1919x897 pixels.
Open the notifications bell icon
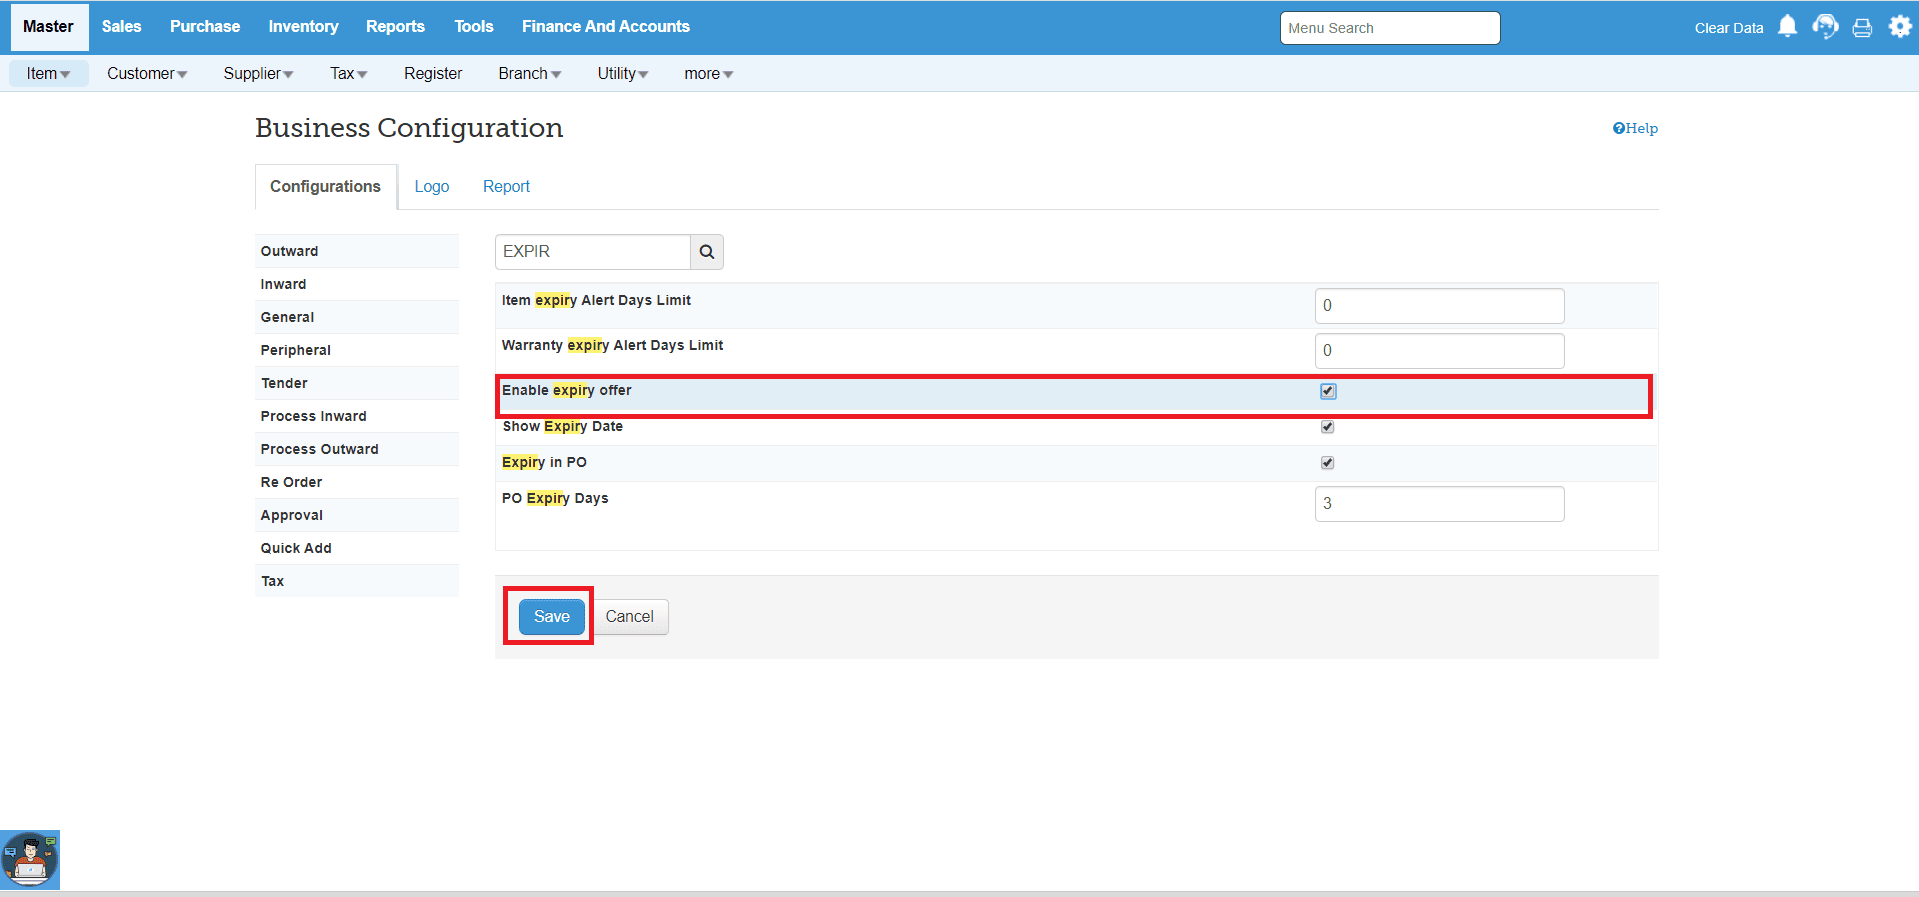(x=1787, y=27)
